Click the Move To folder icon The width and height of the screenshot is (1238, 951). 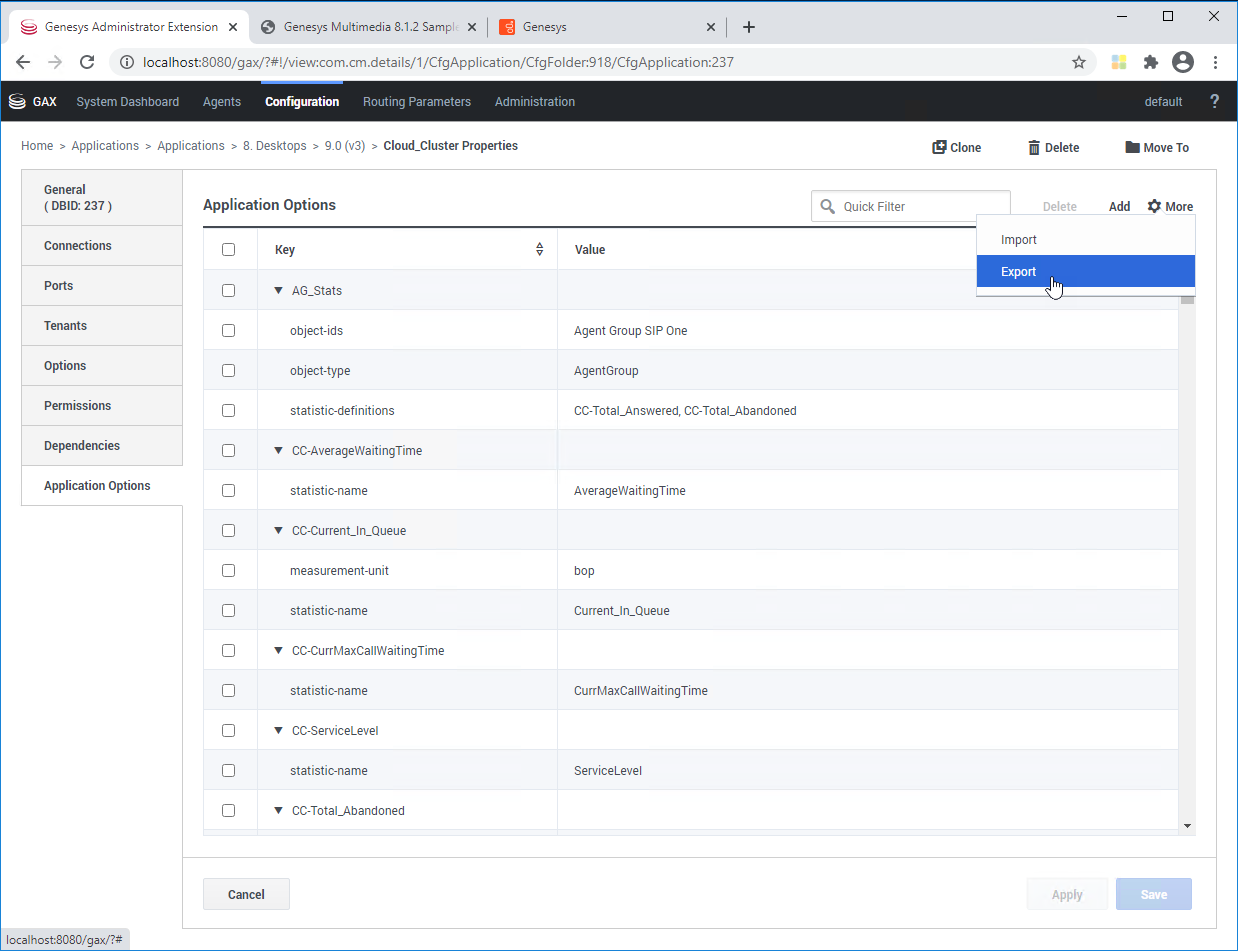click(x=1132, y=147)
